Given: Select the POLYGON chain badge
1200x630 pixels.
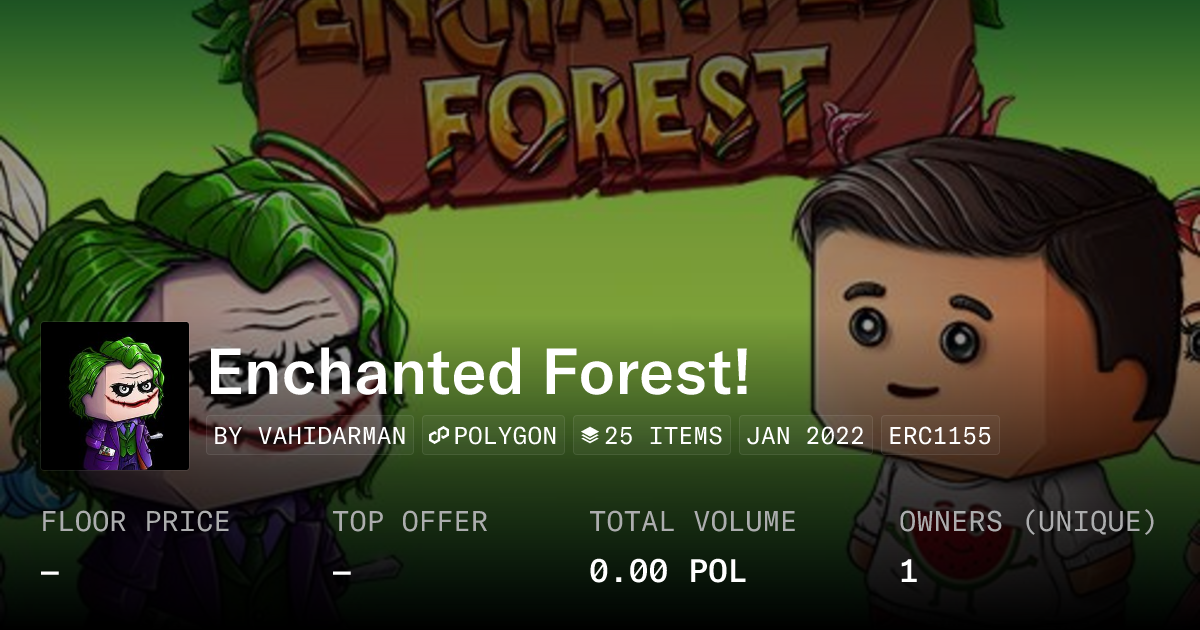Looking at the screenshot, I should [493, 436].
